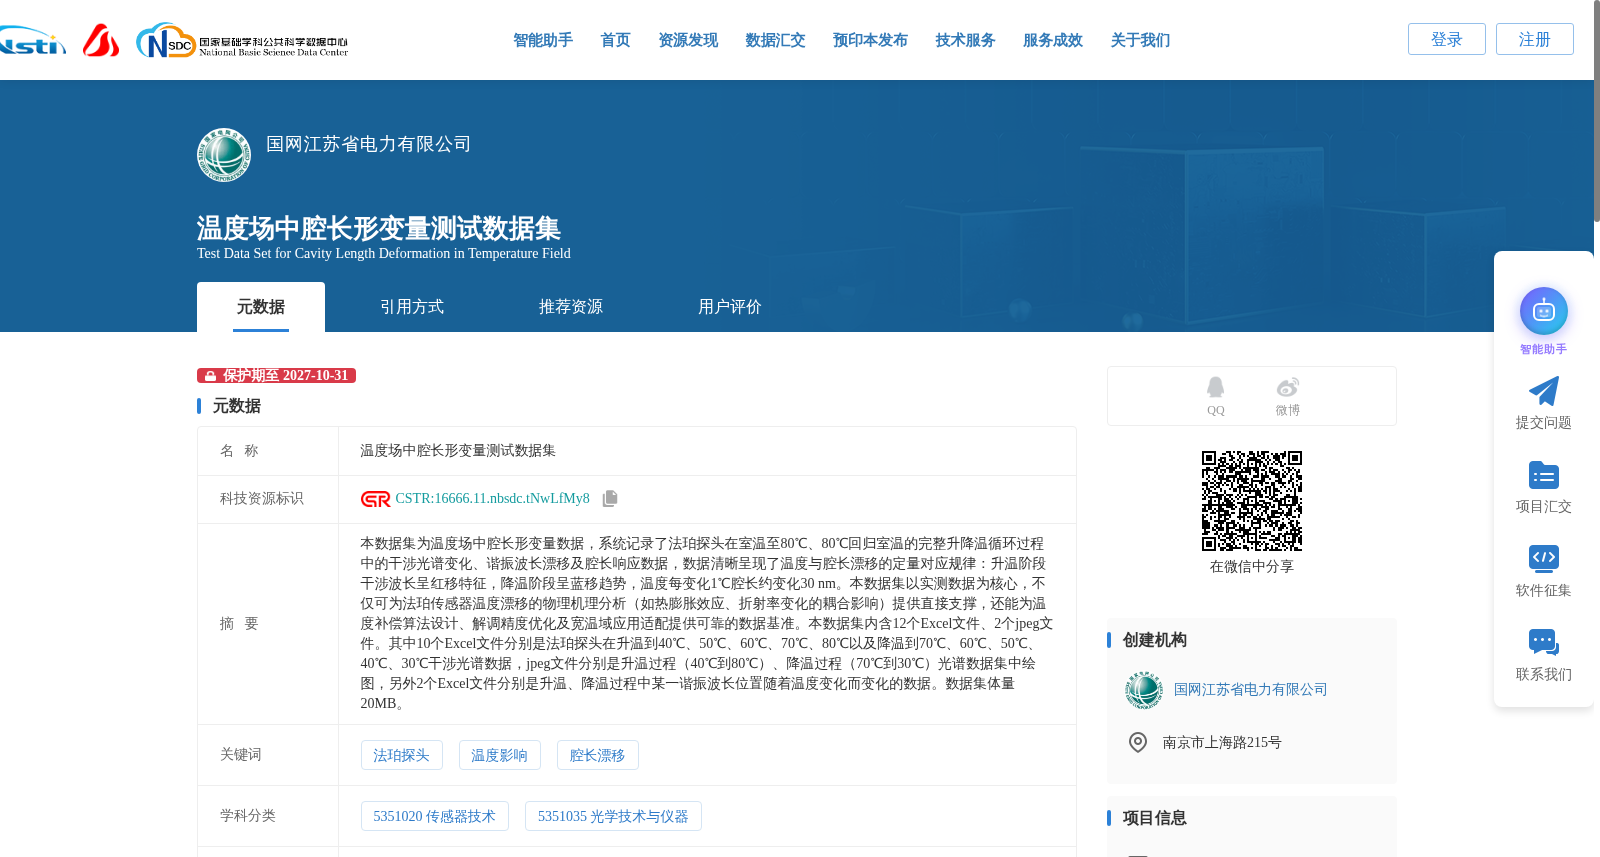The width and height of the screenshot is (1600, 857).
Task: Click the 项目信息 section heading
Action: [1155, 818]
